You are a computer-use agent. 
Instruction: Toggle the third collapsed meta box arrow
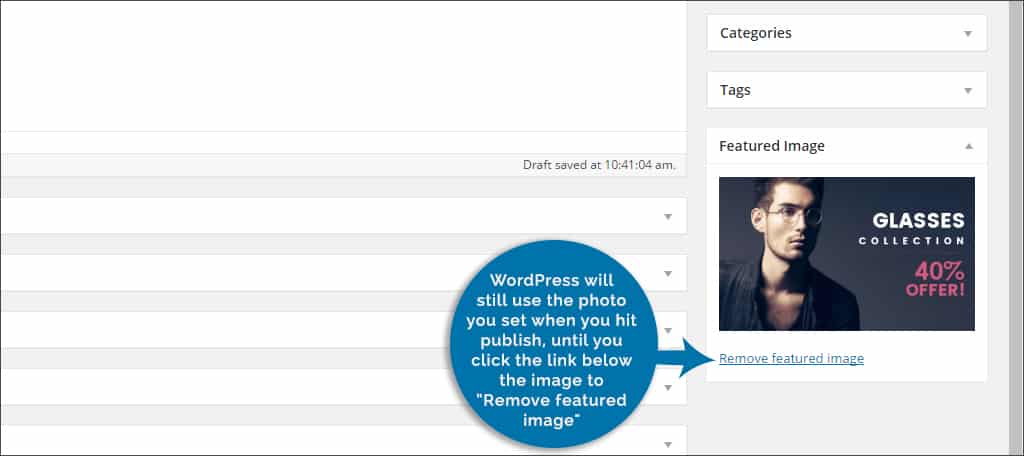point(667,330)
